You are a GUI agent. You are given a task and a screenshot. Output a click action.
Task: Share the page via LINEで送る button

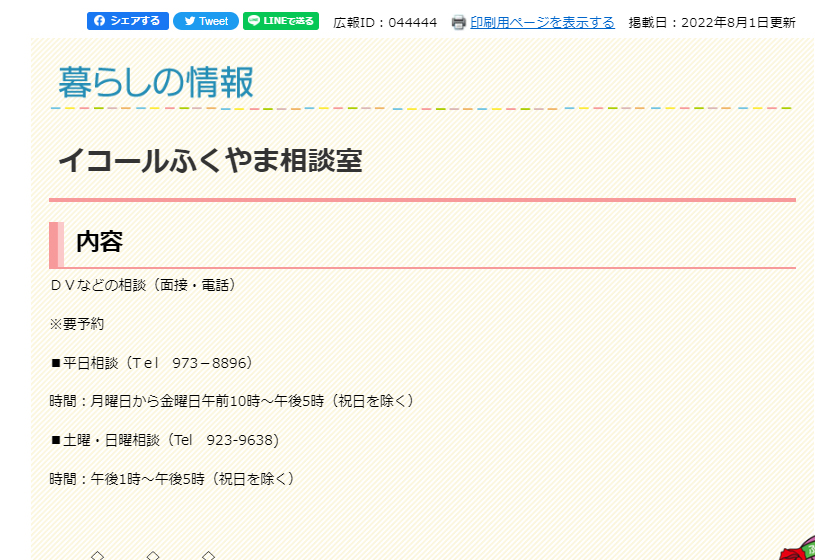click(x=281, y=21)
